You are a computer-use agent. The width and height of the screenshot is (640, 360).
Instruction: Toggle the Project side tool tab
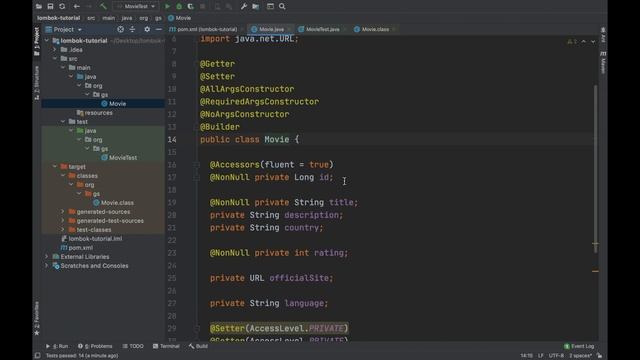tap(37, 41)
